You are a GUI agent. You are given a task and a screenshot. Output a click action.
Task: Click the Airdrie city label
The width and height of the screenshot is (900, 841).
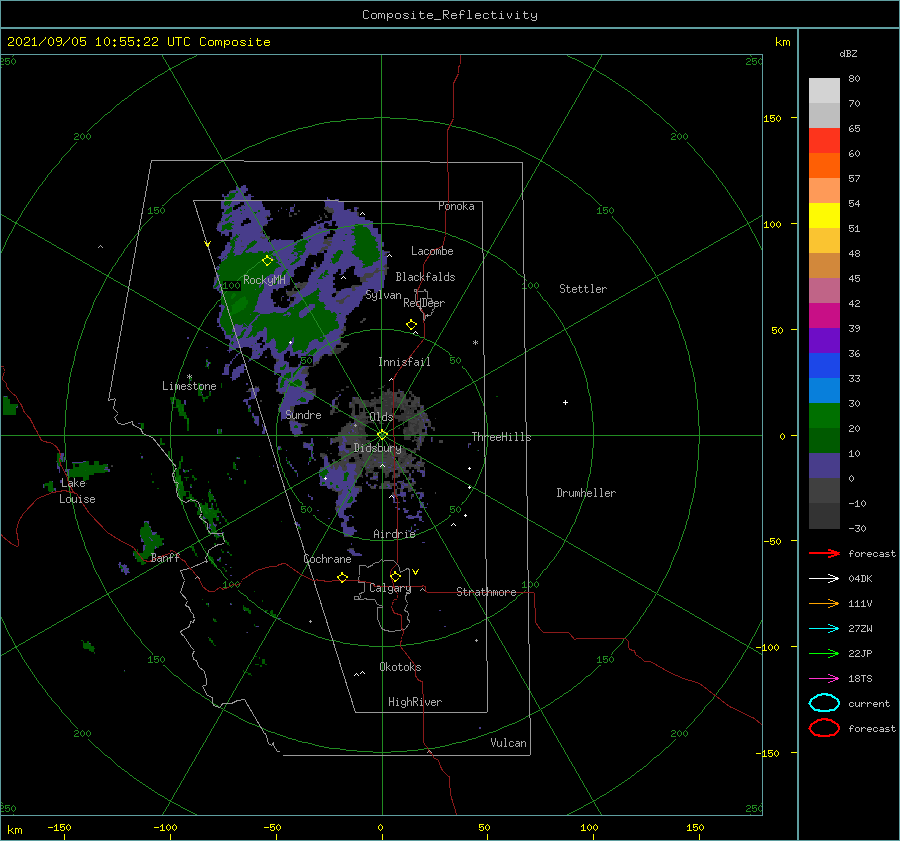point(394,534)
